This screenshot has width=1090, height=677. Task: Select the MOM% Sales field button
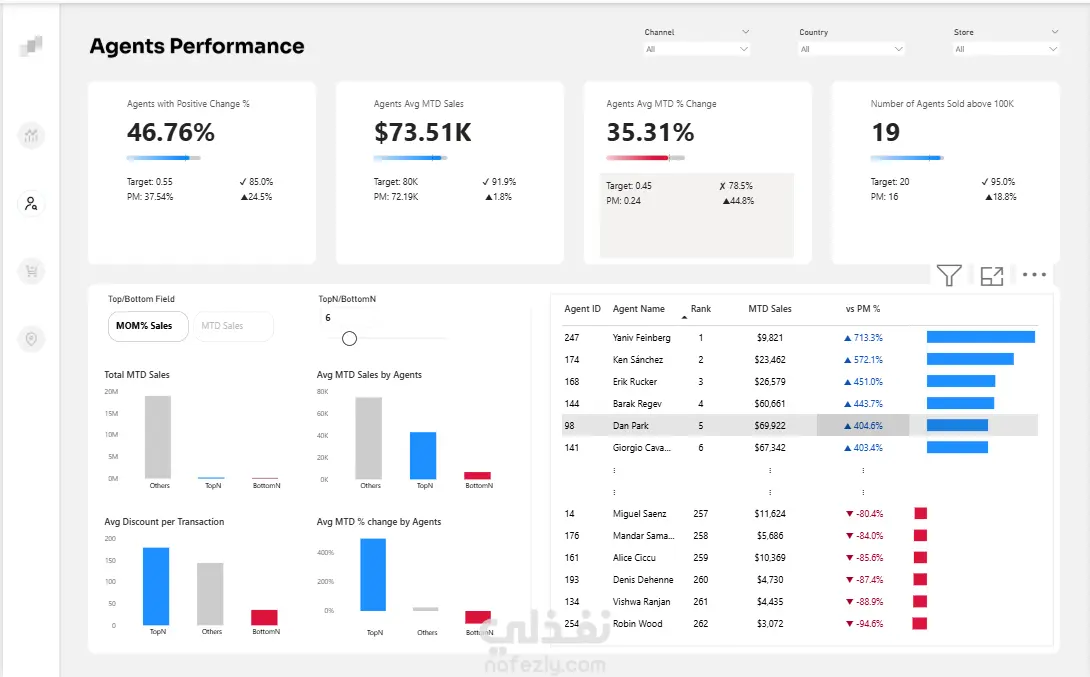tap(148, 326)
